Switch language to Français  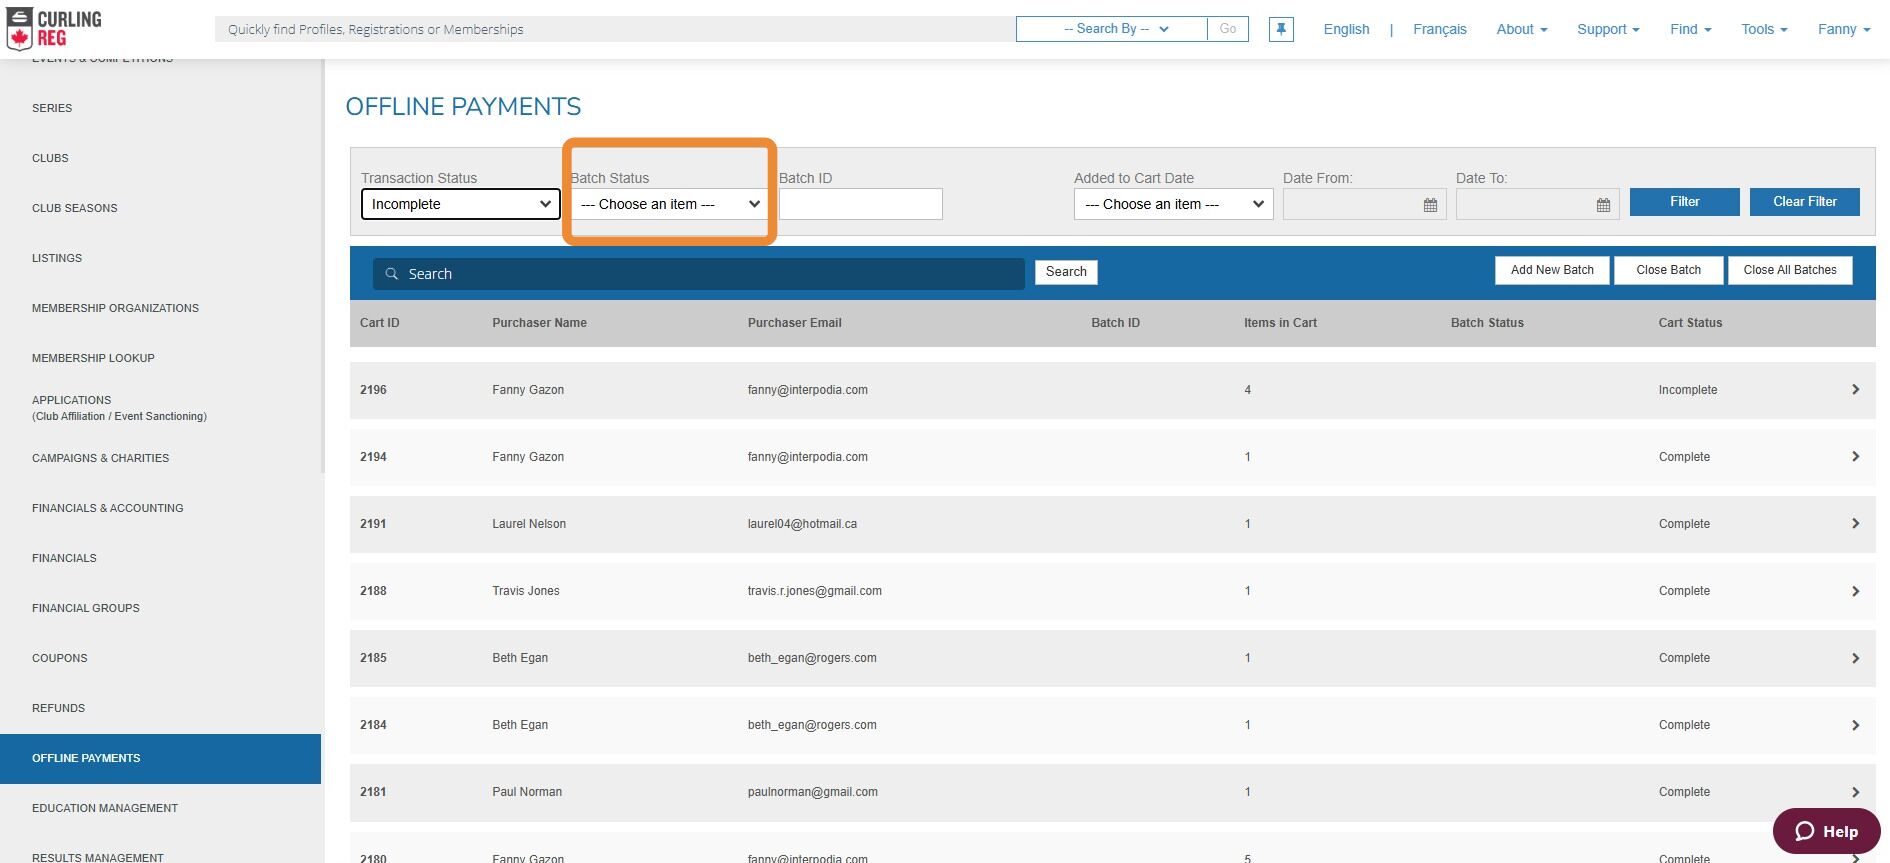click(x=1439, y=29)
